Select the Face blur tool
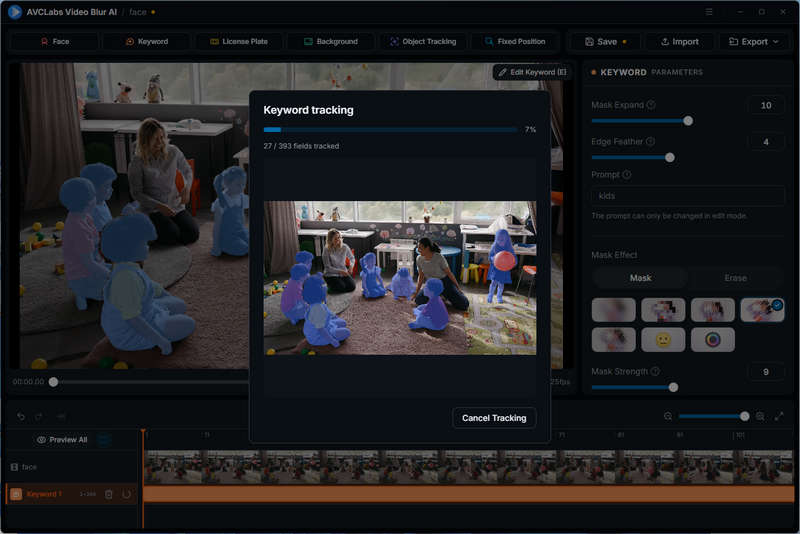Image resolution: width=800 pixels, height=534 pixels. point(55,41)
